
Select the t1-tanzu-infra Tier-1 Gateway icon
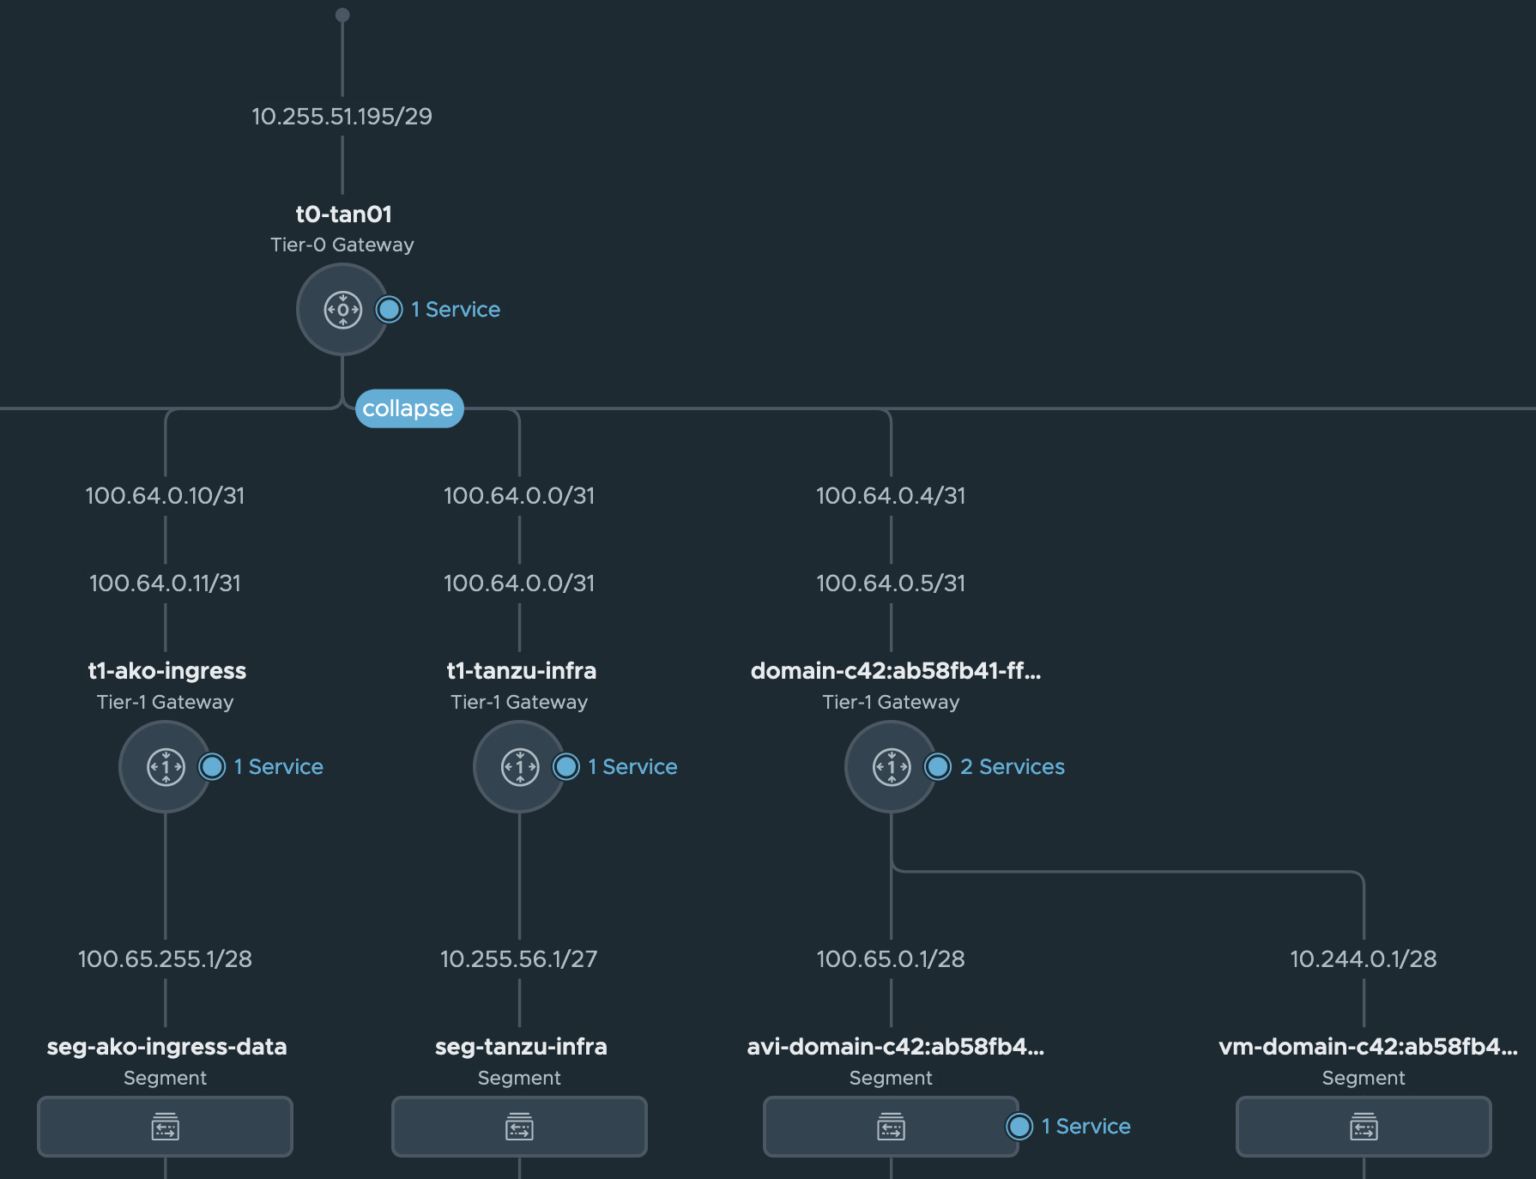tap(519, 766)
